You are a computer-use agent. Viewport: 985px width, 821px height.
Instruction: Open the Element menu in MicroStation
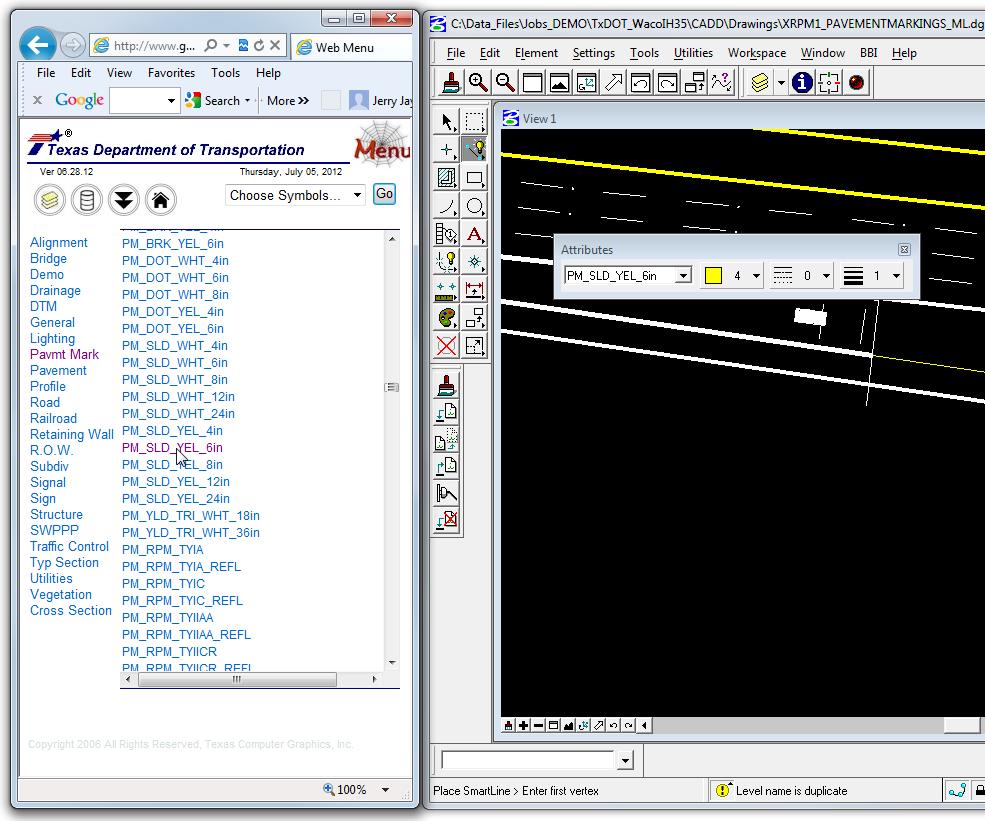click(x=536, y=53)
